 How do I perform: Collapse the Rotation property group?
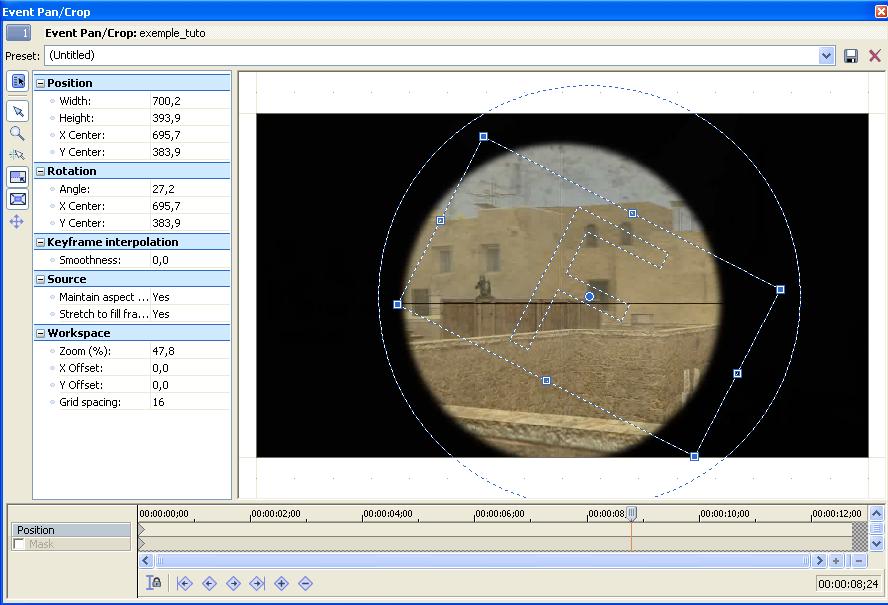point(40,171)
